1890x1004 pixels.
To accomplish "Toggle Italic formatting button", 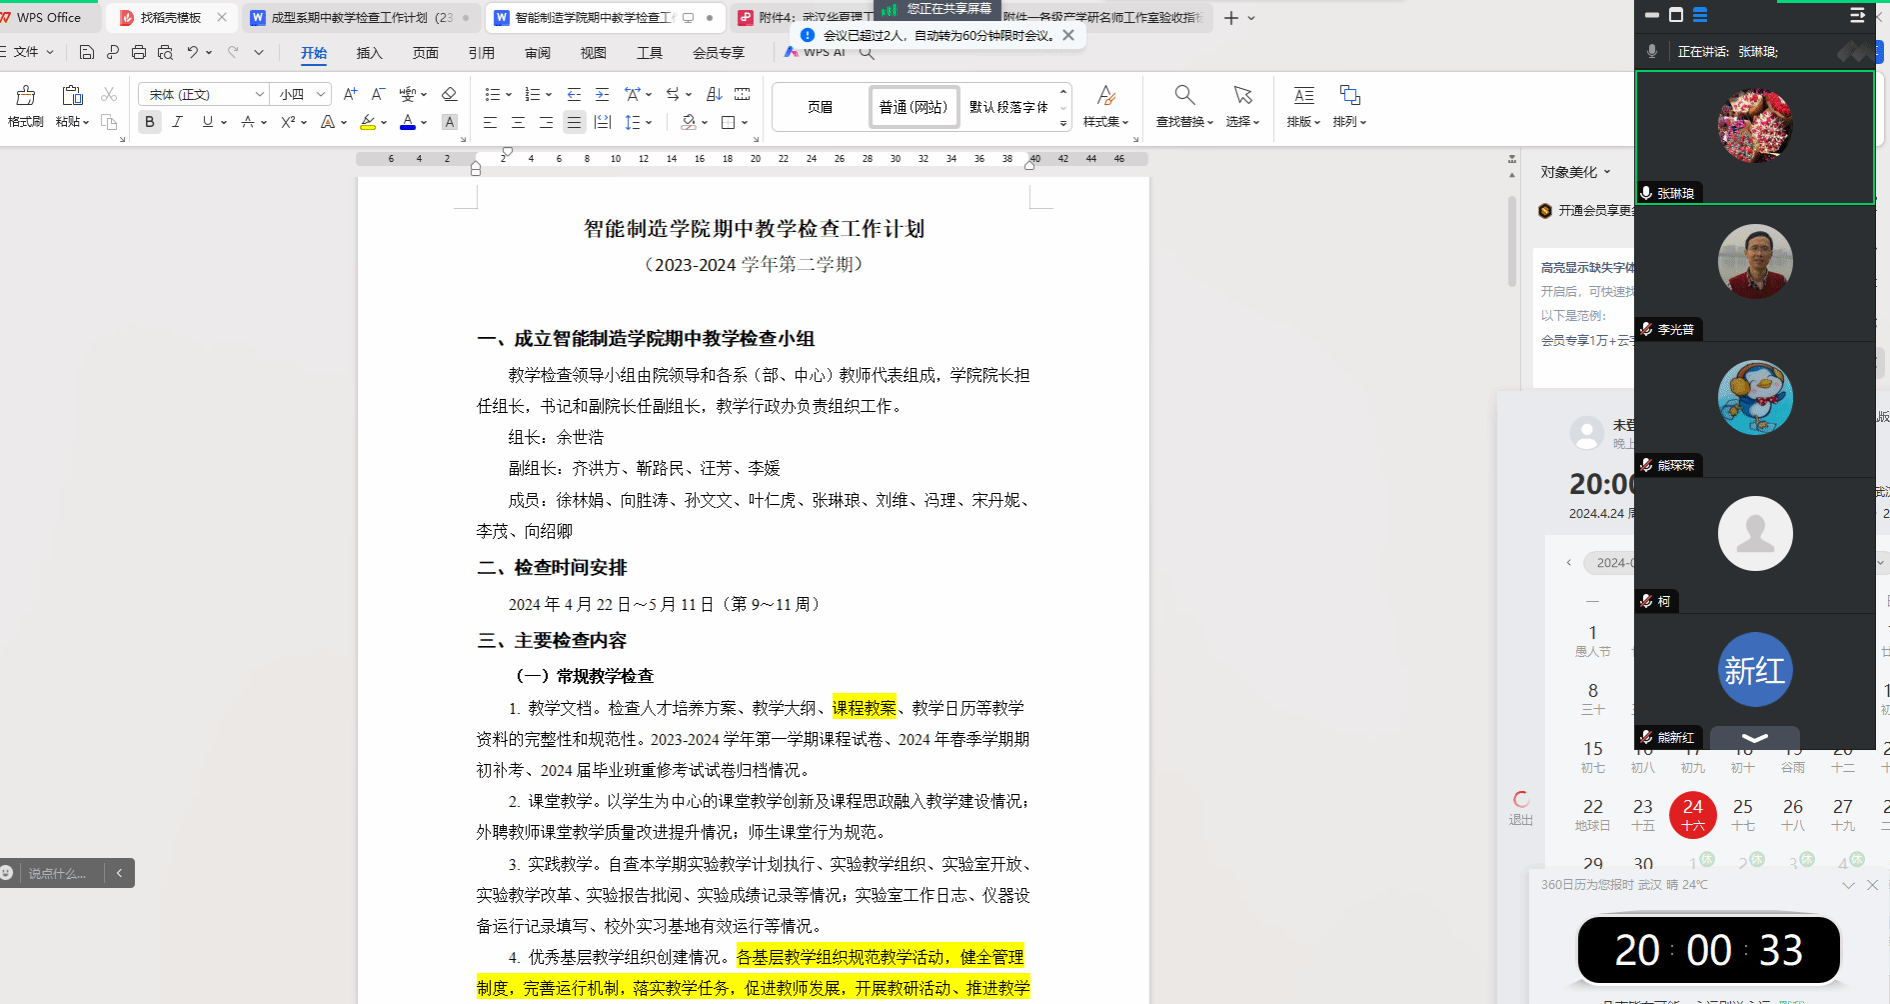I will [178, 122].
